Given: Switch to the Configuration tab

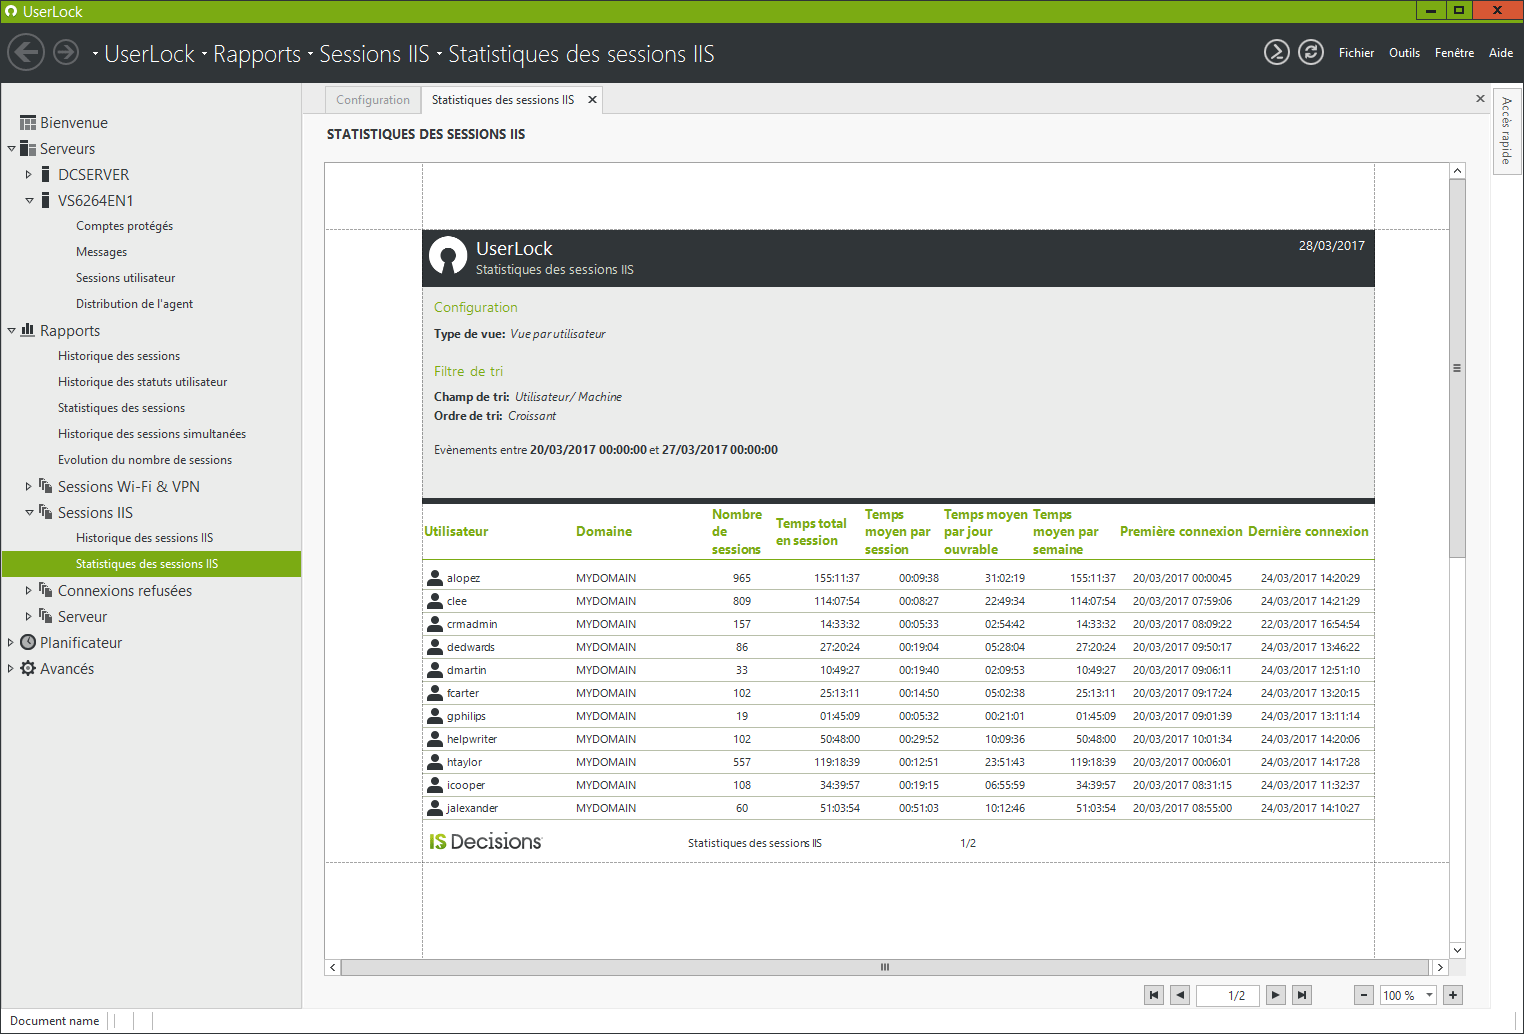Looking at the screenshot, I should tap(373, 100).
